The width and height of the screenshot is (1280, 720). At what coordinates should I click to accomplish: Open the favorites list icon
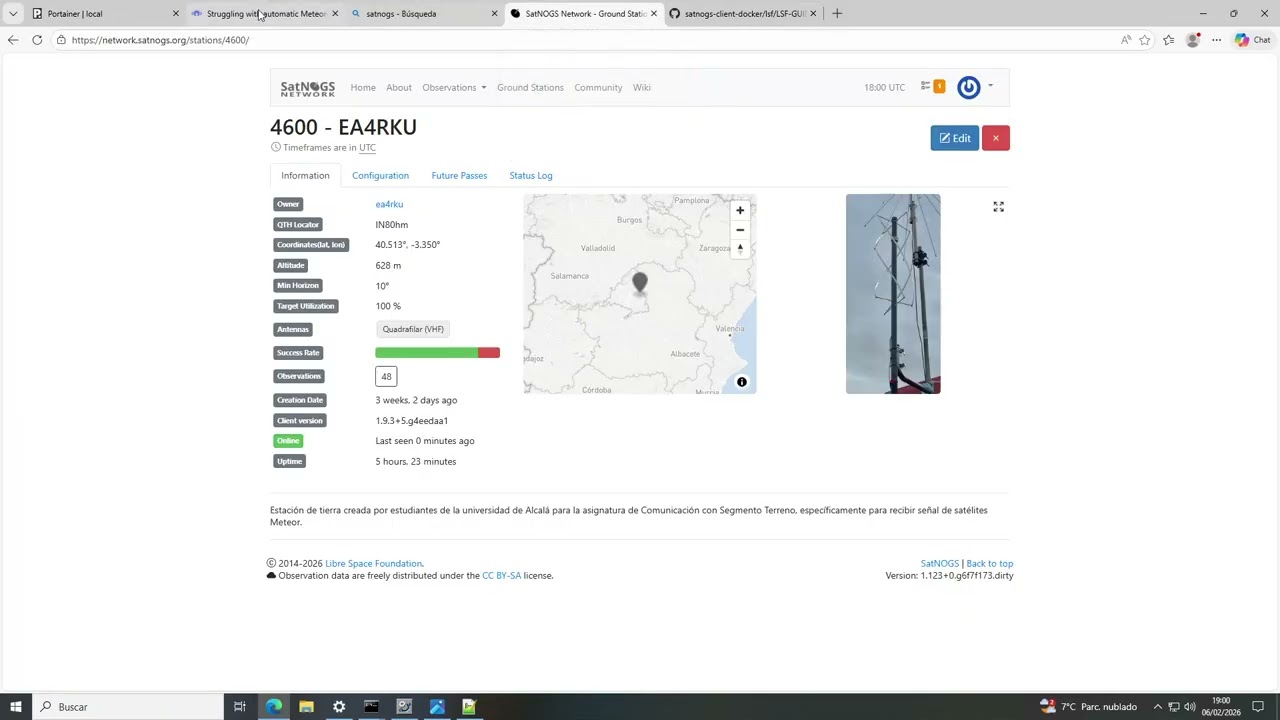[1168, 40]
